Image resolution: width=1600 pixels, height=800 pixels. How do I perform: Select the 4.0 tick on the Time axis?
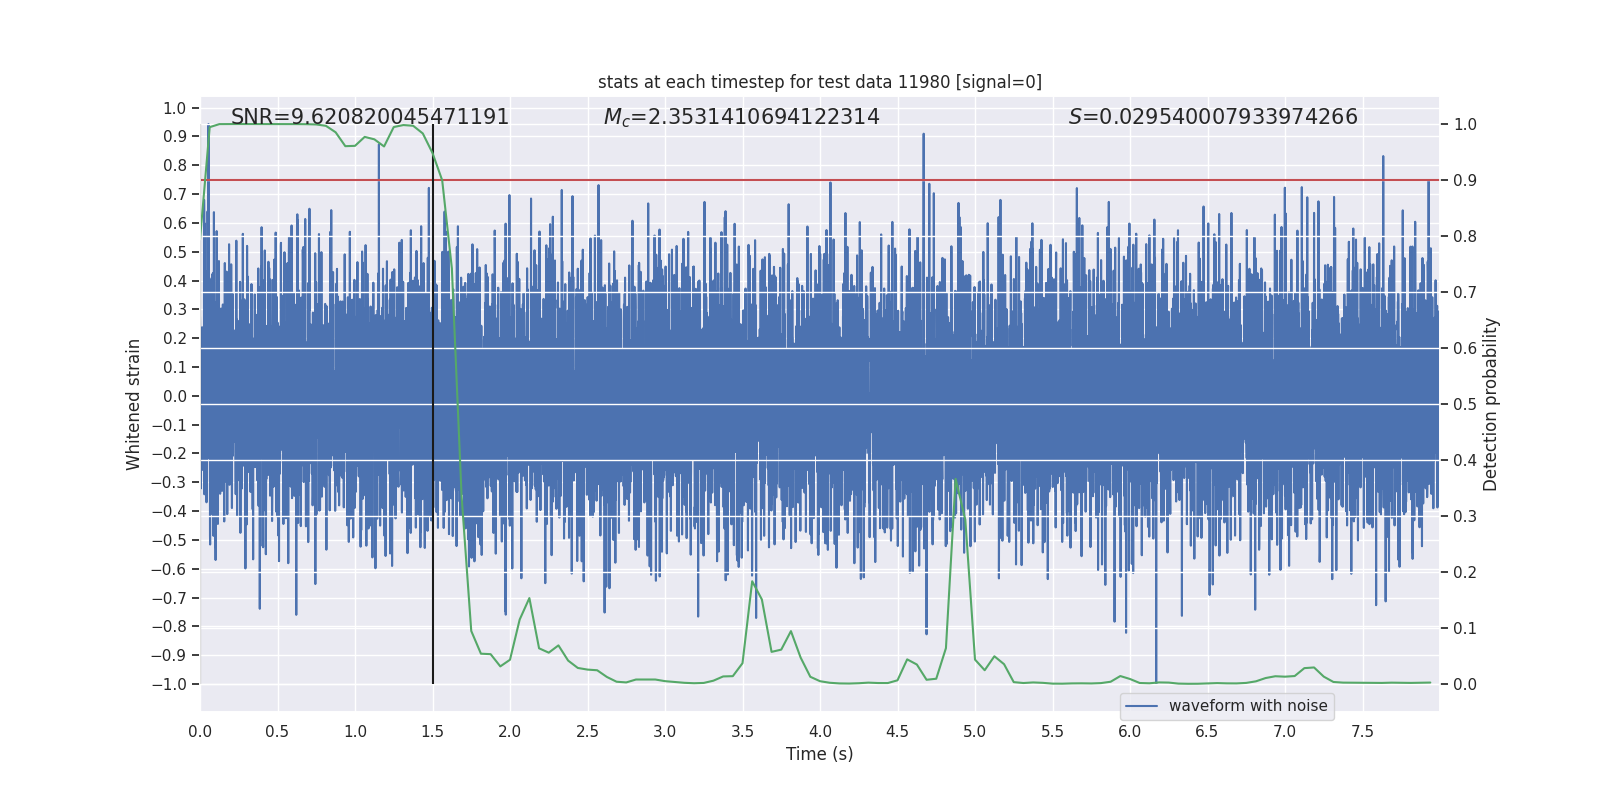click(x=820, y=731)
